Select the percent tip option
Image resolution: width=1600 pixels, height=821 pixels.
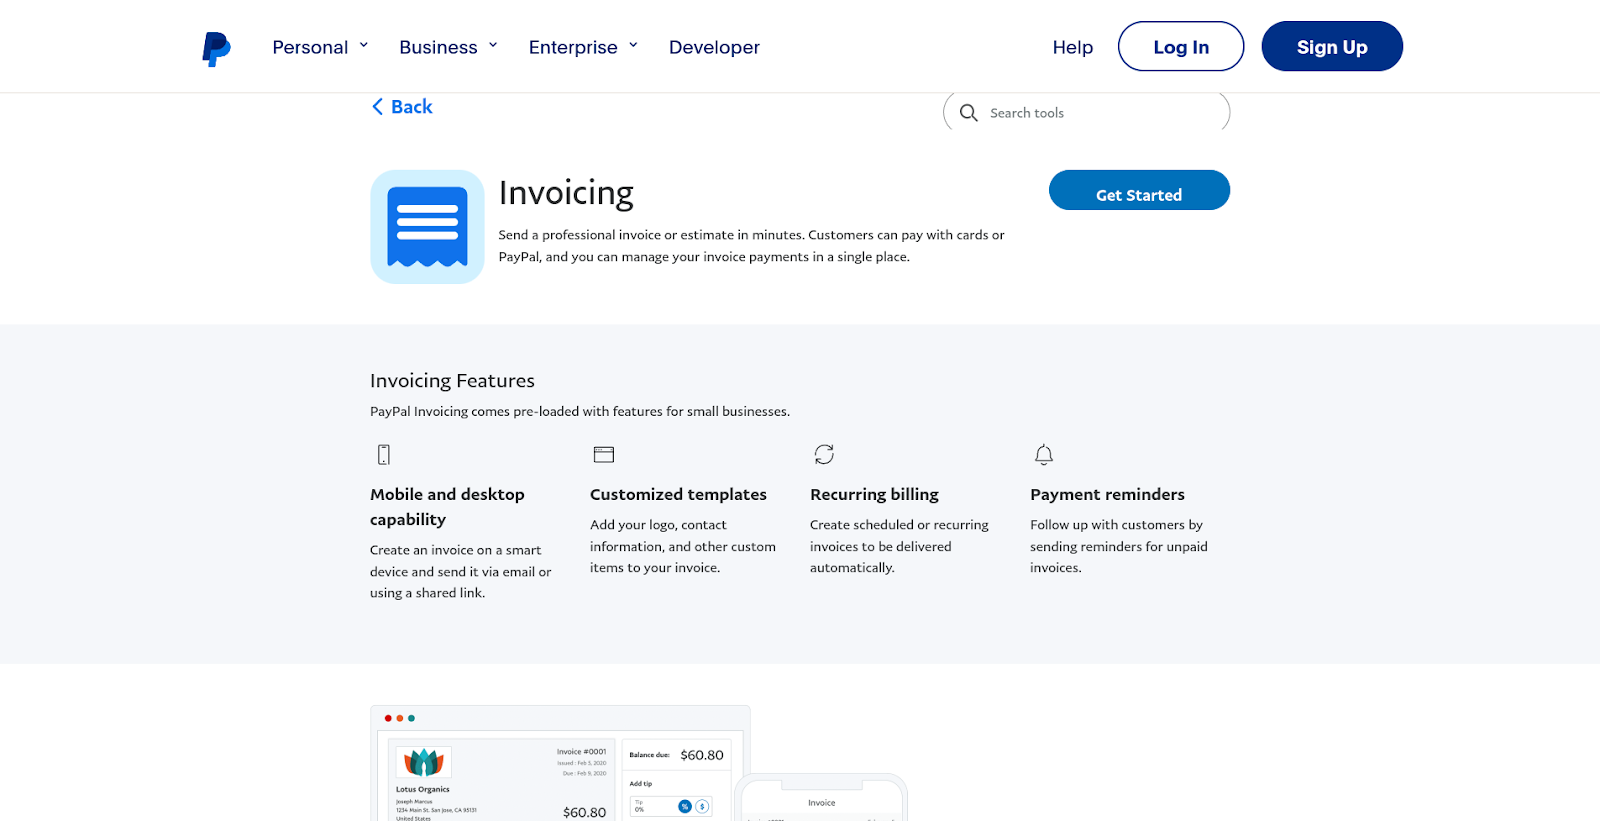point(685,806)
